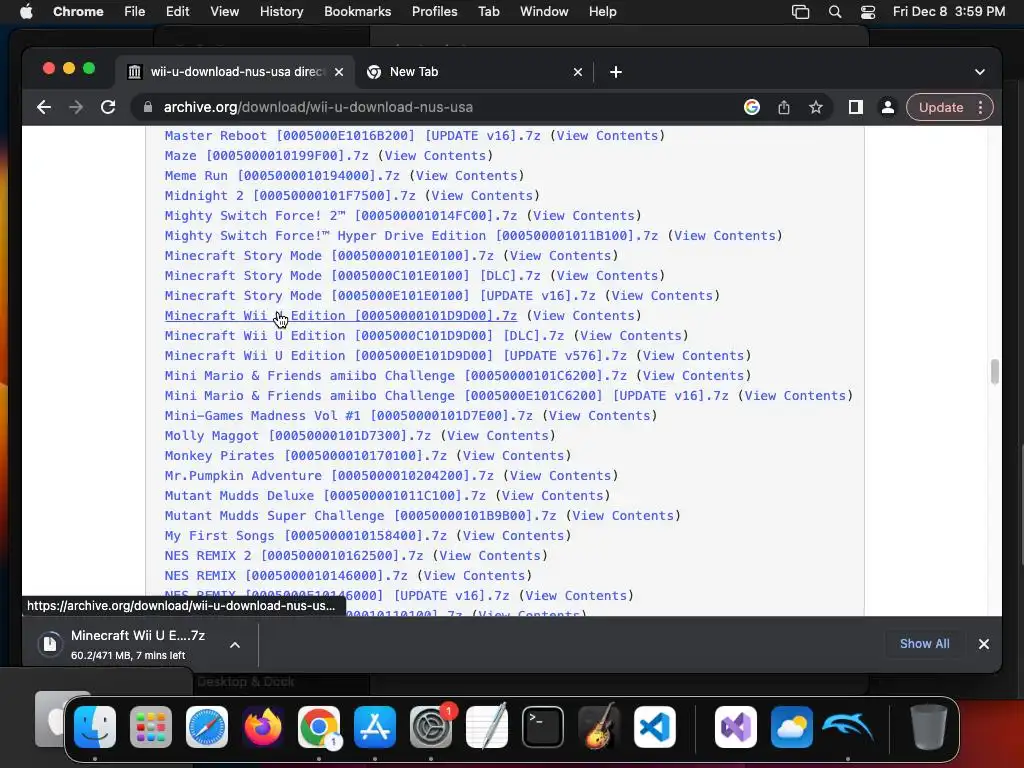Open Mutant Mudds Deluxe .7z link
The height and width of the screenshot is (768, 1024).
(325, 496)
